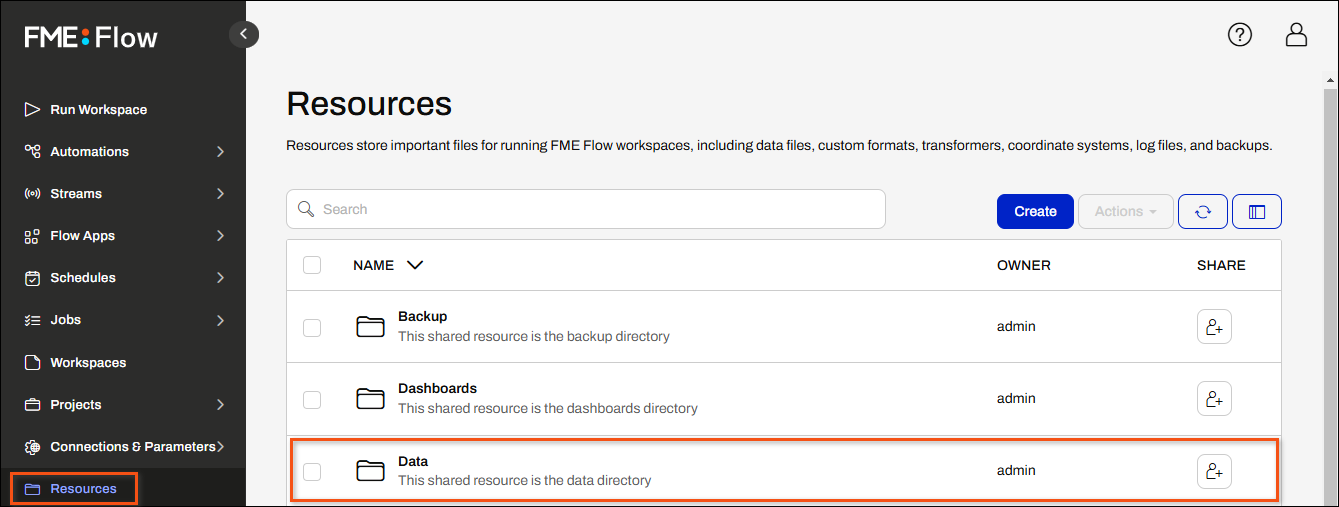This screenshot has width=1339, height=507.
Task: Click the Connections & Parameters globe icon
Action: click(32, 447)
